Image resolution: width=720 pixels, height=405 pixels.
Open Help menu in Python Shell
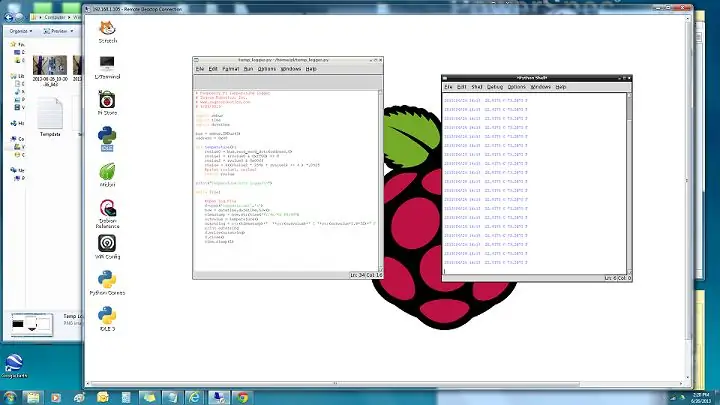561,87
